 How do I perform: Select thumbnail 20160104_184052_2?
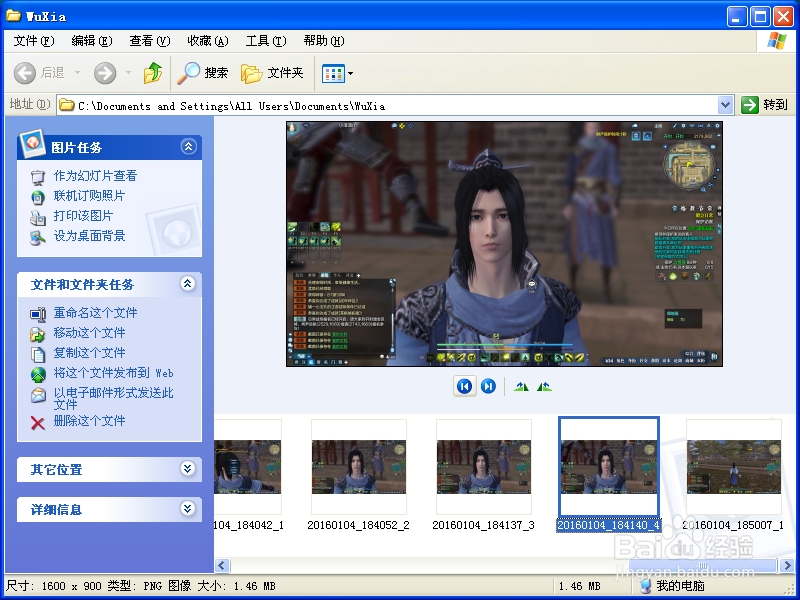point(359,467)
